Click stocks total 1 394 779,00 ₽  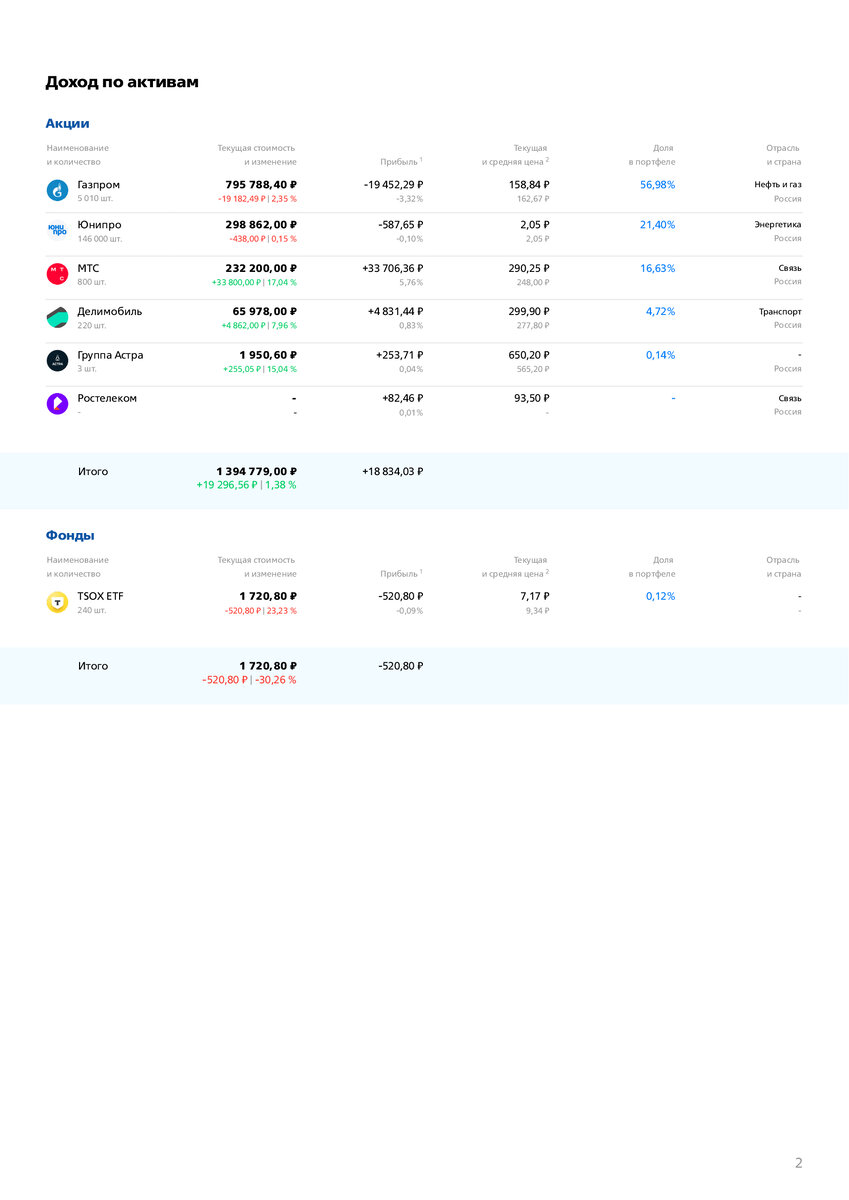tap(256, 471)
